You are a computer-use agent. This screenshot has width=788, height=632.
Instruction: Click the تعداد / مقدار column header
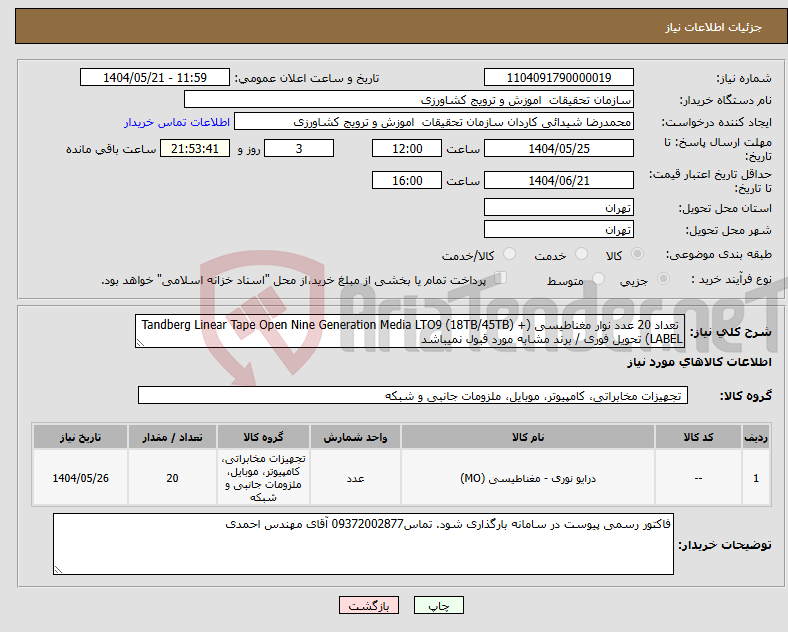pos(172,437)
